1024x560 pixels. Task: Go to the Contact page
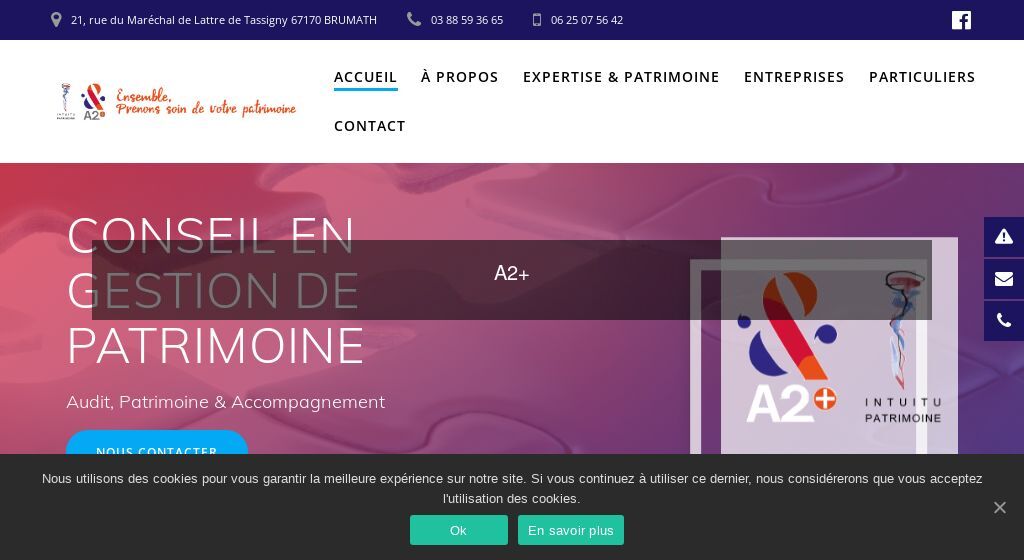pyautogui.click(x=370, y=126)
